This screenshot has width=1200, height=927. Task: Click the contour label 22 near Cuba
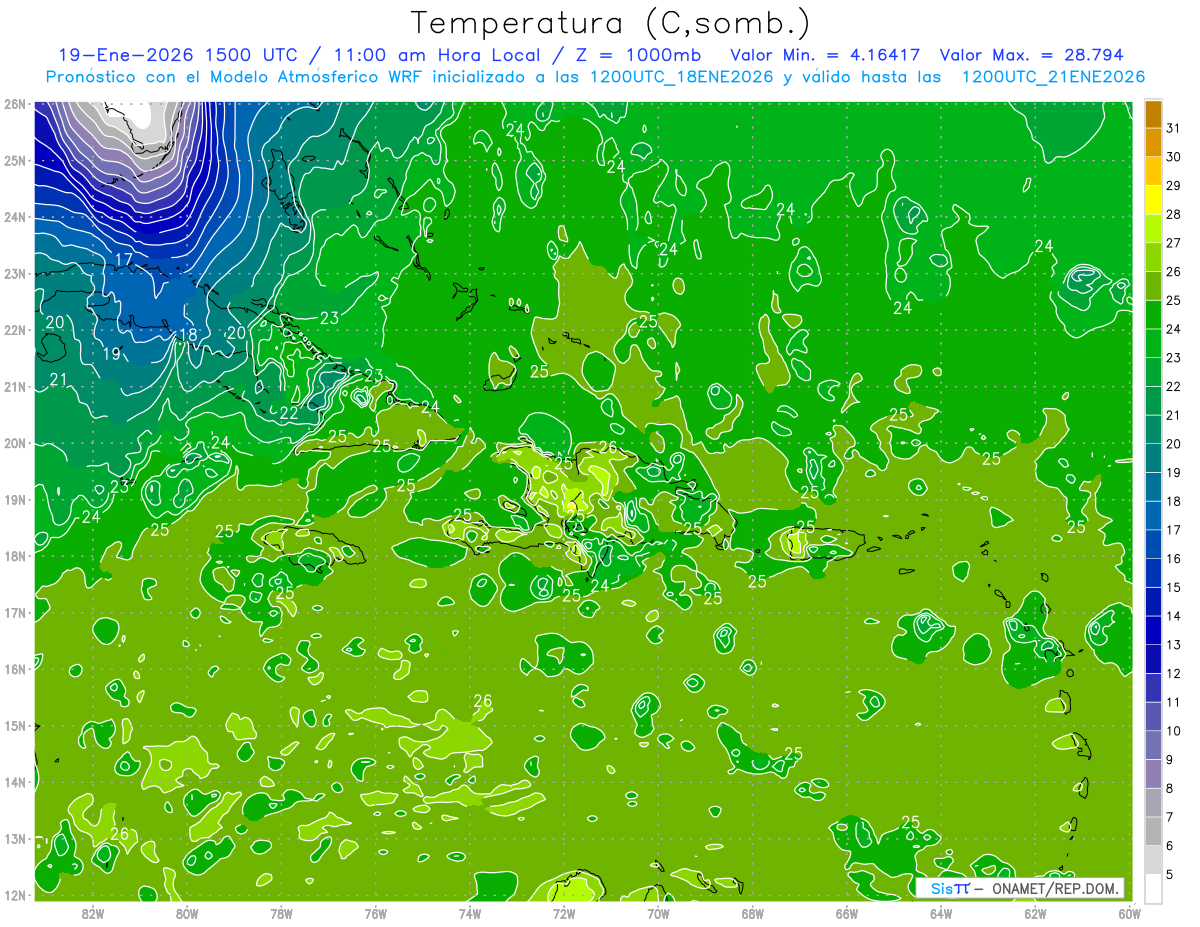coord(289,413)
